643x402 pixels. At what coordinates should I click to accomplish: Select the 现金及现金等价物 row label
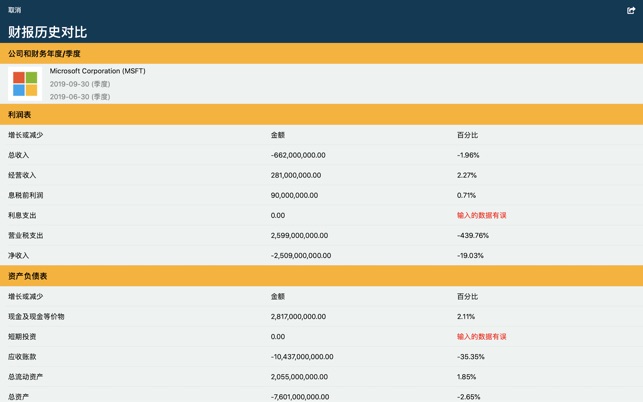click(x=36, y=316)
